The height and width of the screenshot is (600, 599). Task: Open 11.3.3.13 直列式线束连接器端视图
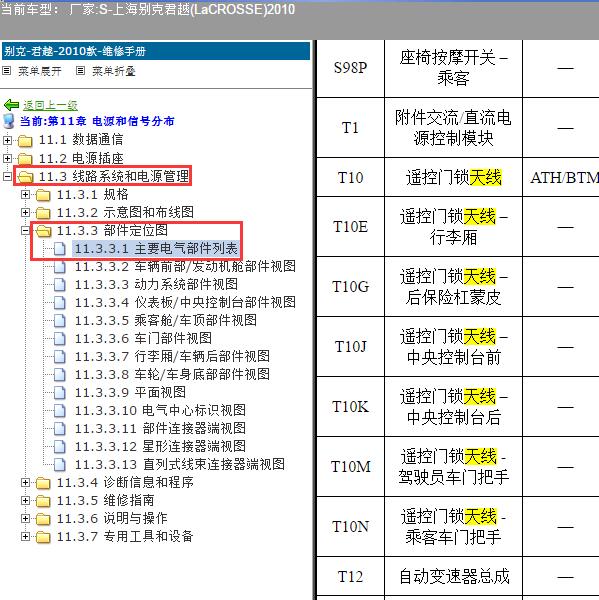pyautogui.click(x=180, y=464)
